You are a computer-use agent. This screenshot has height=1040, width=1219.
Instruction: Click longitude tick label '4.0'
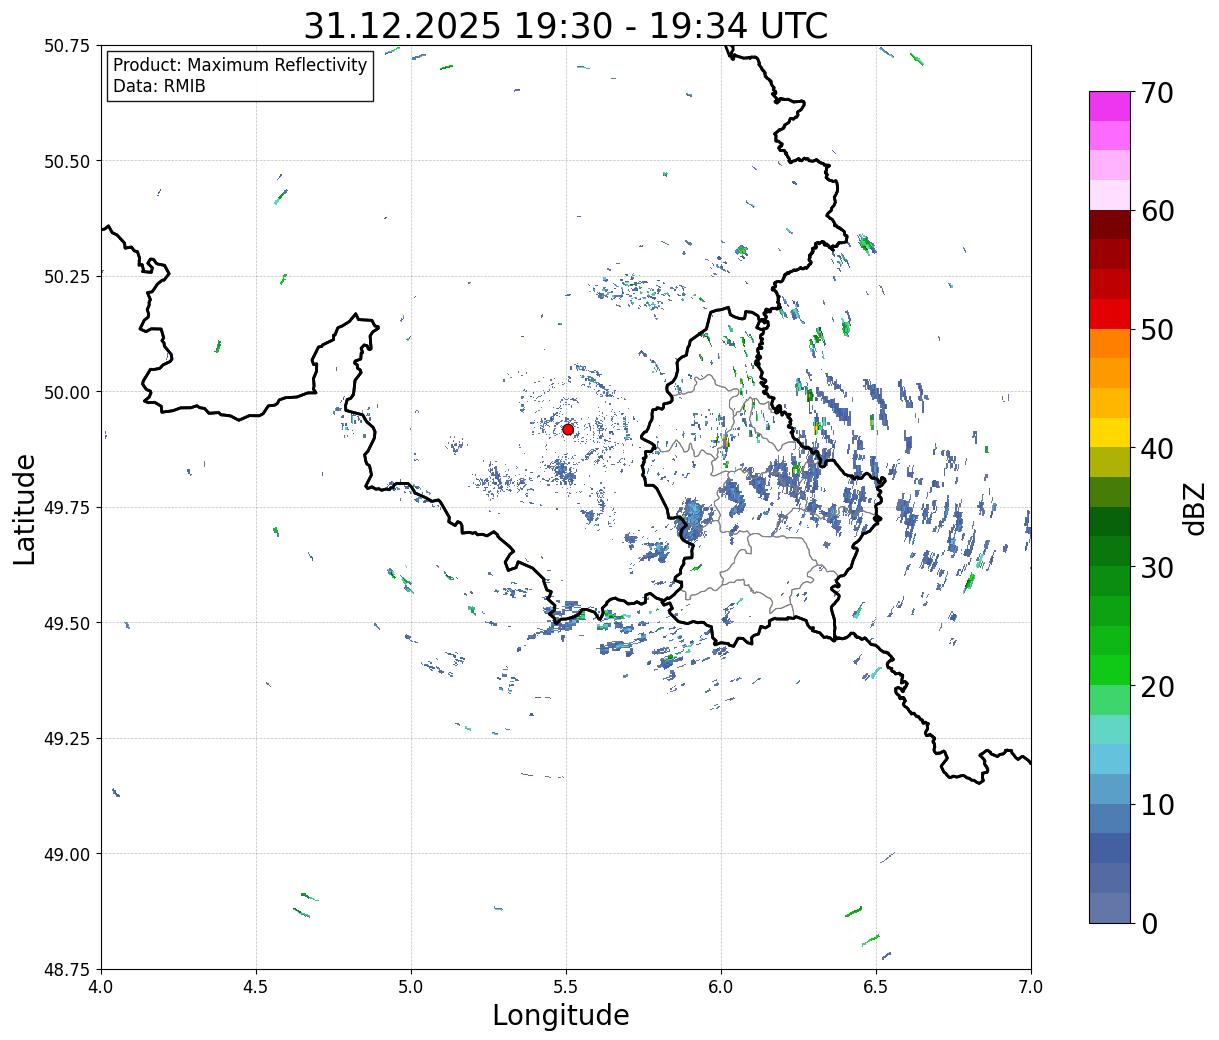click(101, 987)
